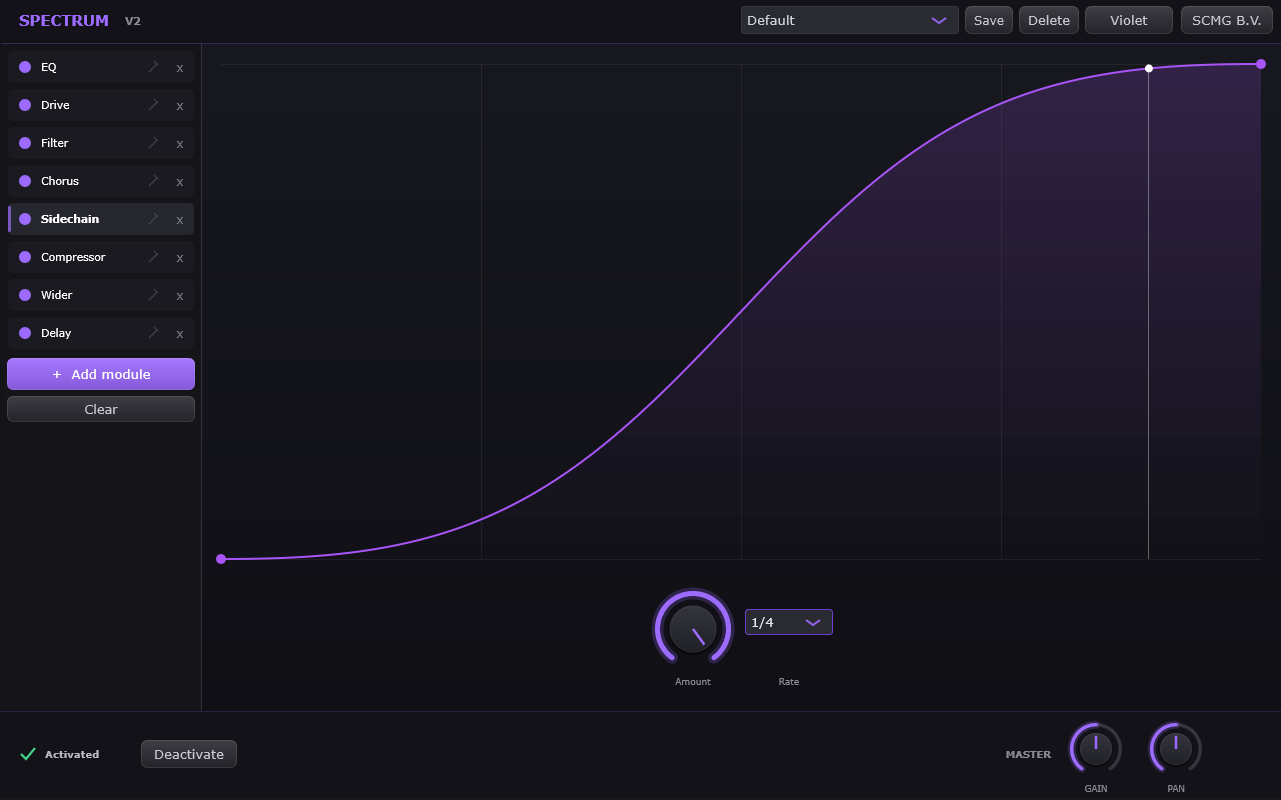
Task: Remove the Delay module with its x
Action: pos(180,334)
